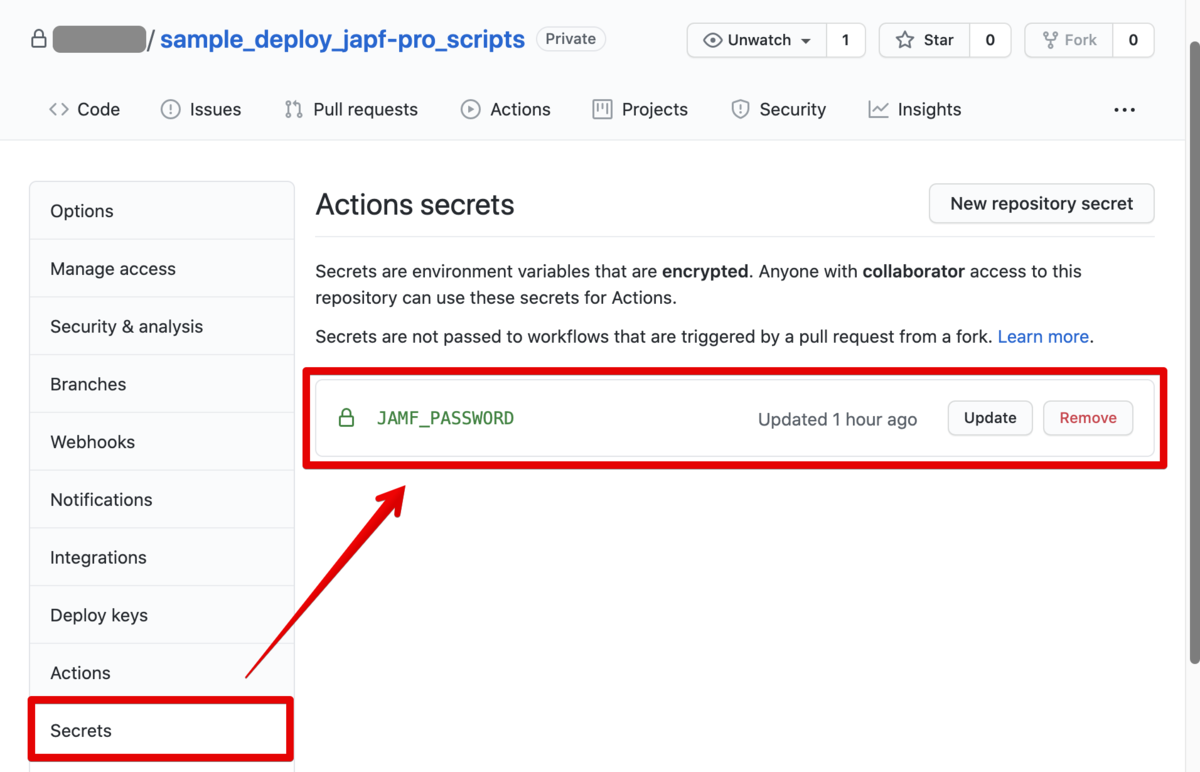Viewport: 1200px width, 772px height.
Task: Click the Fork button
Action: pos(1069,40)
